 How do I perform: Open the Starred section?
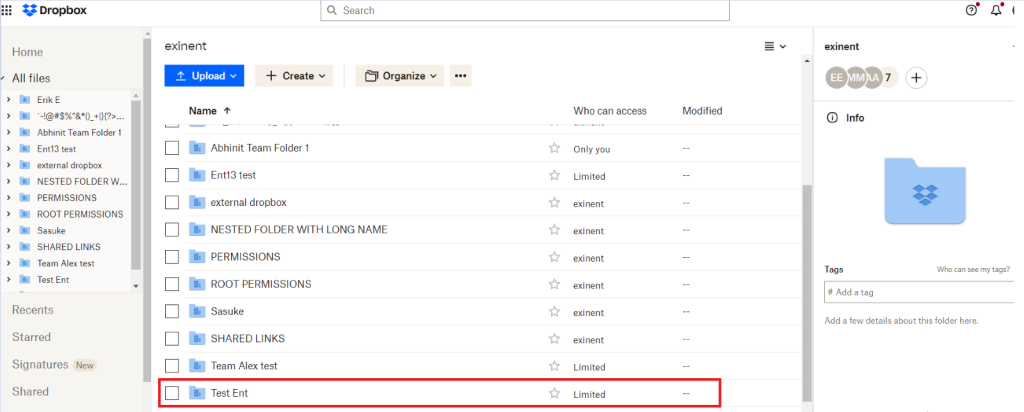[x=31, y=337]
